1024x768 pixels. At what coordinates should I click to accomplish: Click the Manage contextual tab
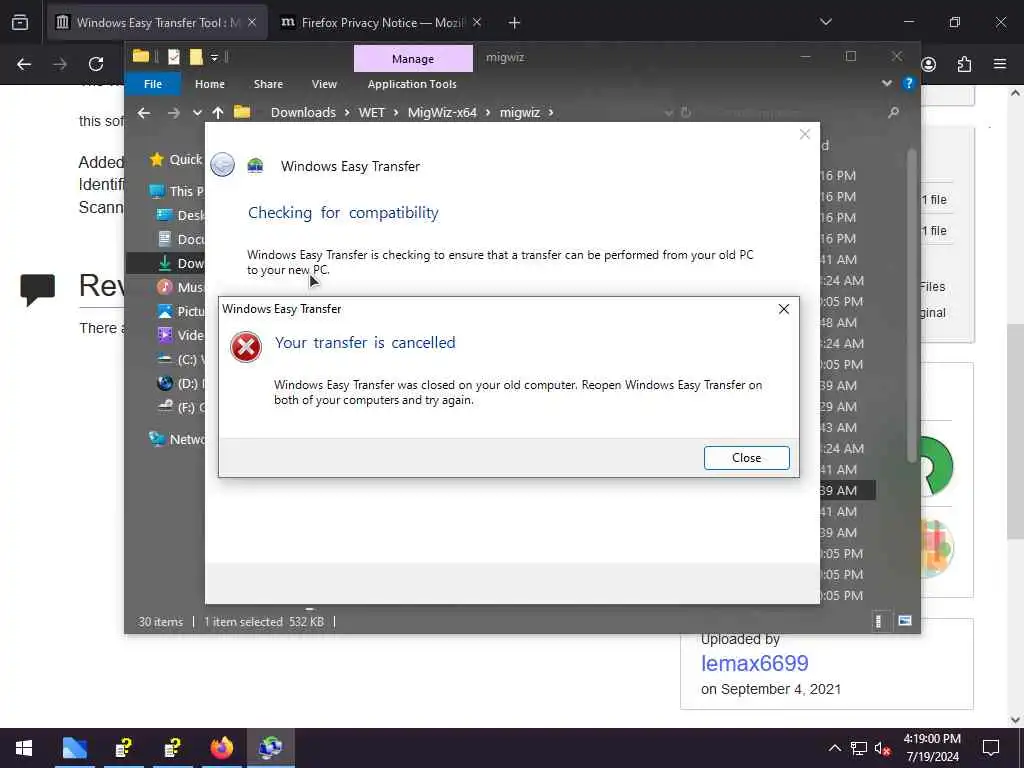tap(413, 59)
